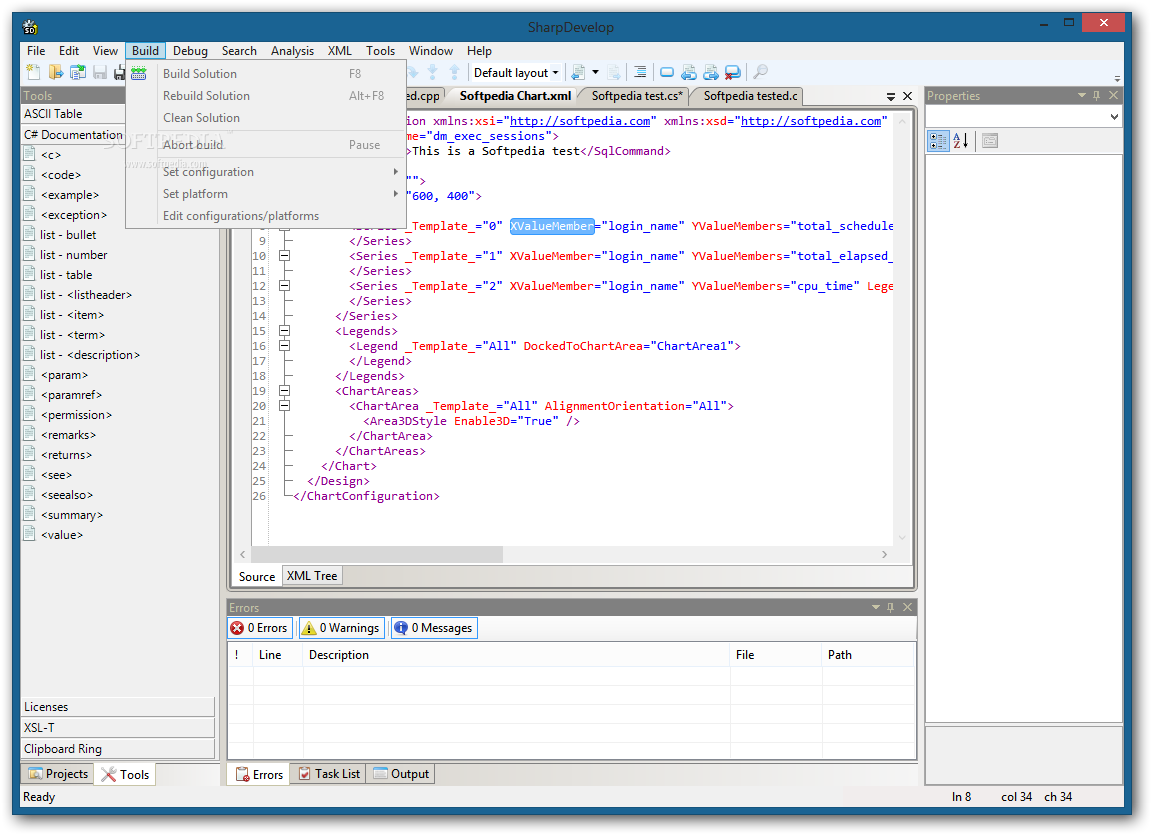This screenshot has height=835, width=1152.
Task: Click the Description column header in Errors
Action: (x=516, y=654)
